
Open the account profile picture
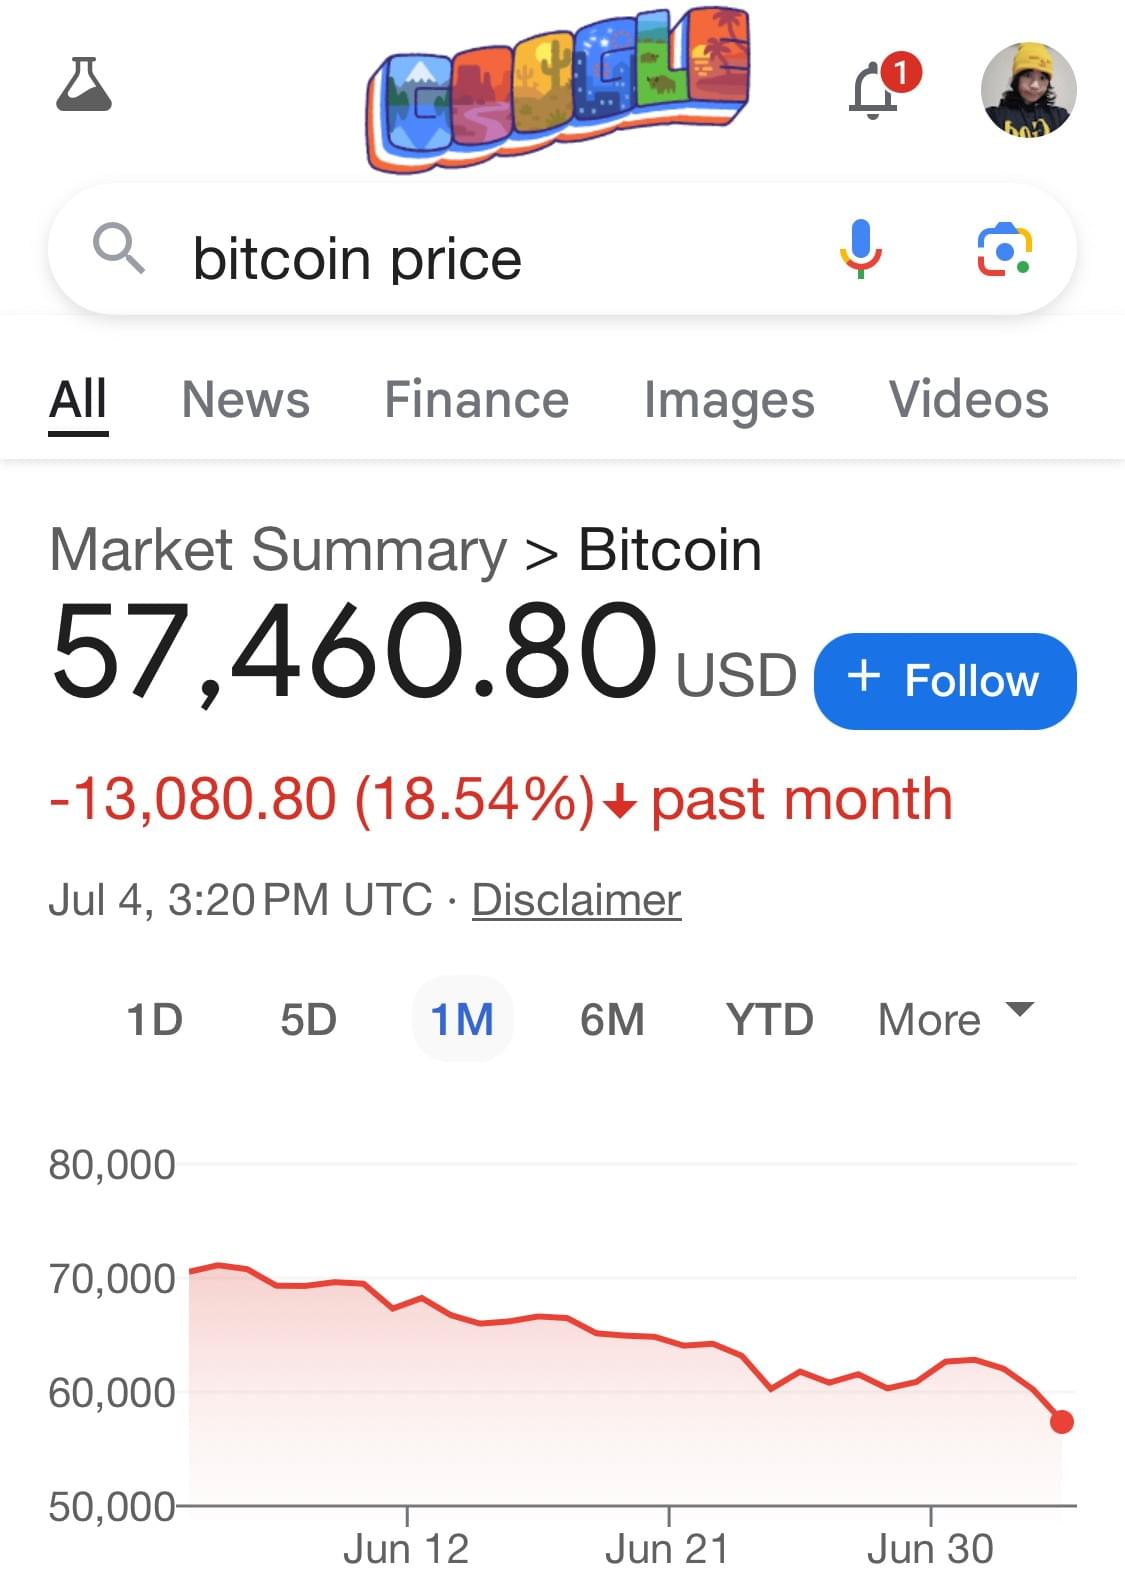(x=1028, y=89)
